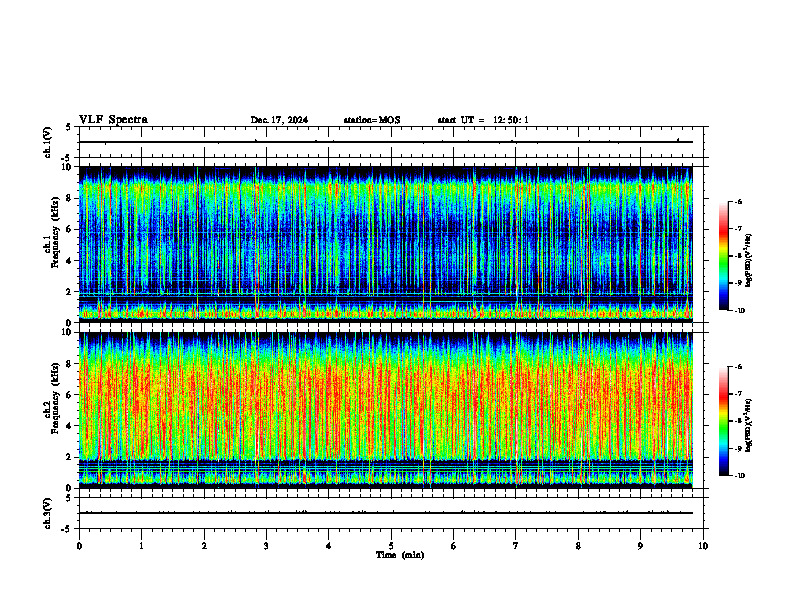Click the ch.1 spectrogram panel

(385, 244)
